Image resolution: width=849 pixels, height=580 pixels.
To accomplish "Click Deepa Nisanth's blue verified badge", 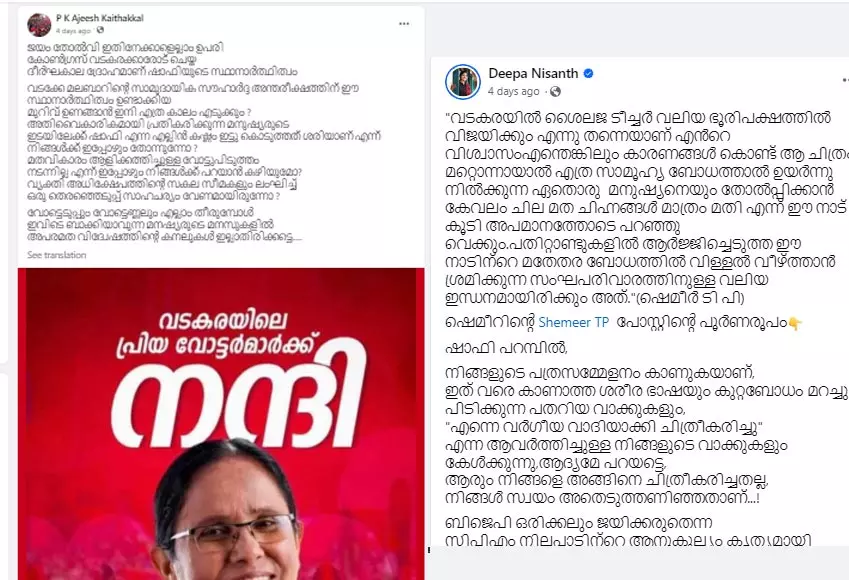I will click(x=589, y=73).
